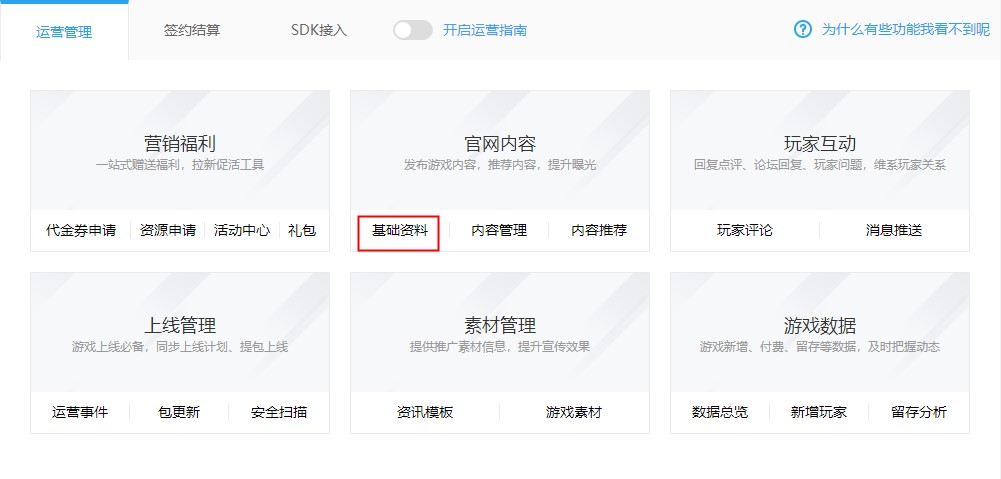Select 资源申请 under 营销福利

point(168,231)
